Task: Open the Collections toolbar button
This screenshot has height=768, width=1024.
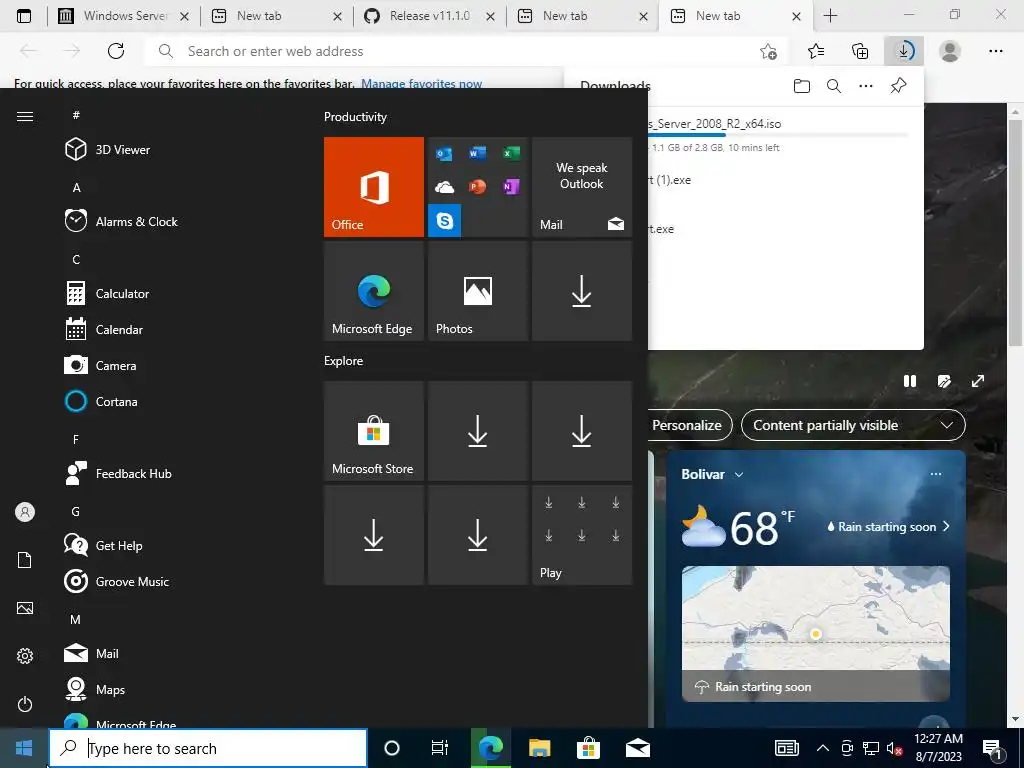Action: click(x=860, y=51)
